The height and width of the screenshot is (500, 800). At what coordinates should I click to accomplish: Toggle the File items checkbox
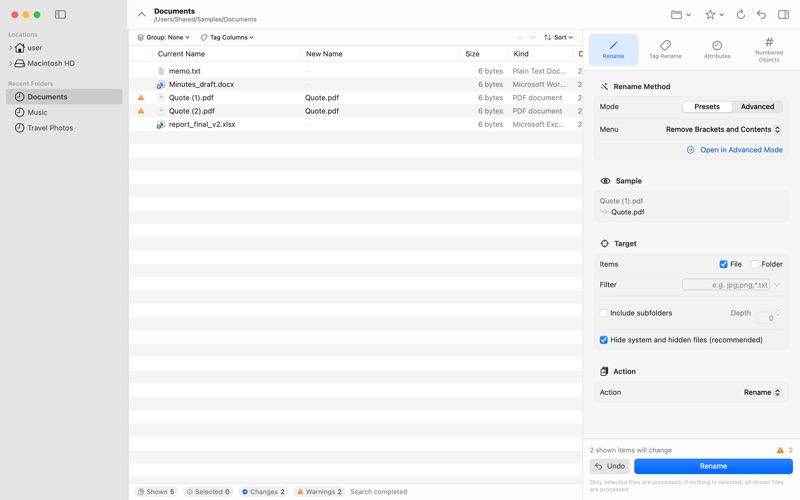[723, 264]
